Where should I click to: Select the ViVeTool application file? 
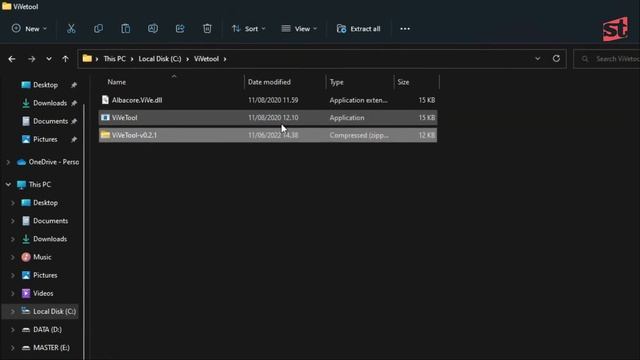(x=268, y=118)
